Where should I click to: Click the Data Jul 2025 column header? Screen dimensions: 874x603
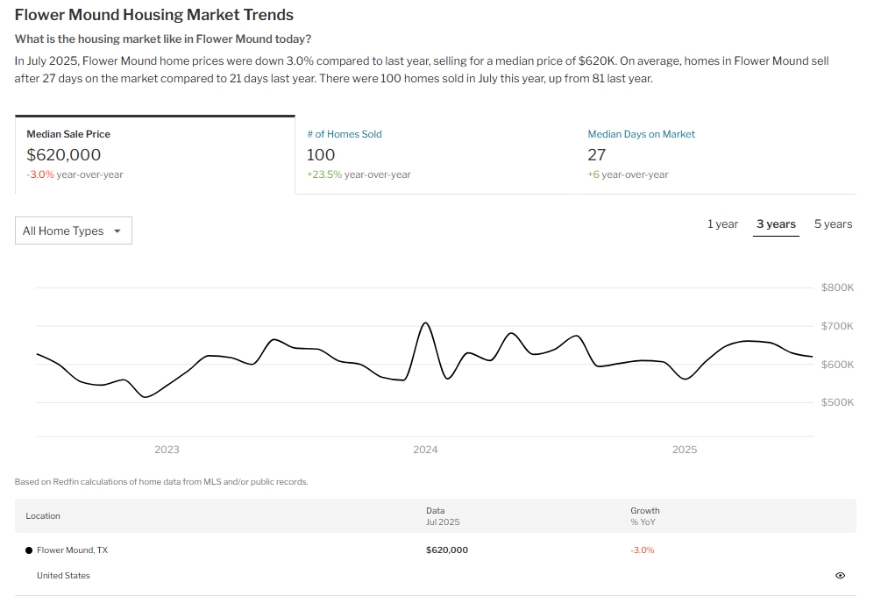click(x=442, y=516)
